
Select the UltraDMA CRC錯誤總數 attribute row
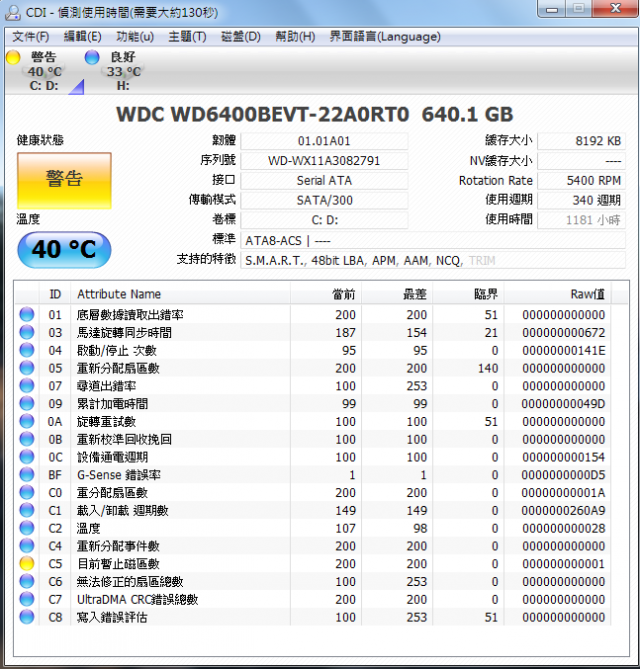coord(313,599)
